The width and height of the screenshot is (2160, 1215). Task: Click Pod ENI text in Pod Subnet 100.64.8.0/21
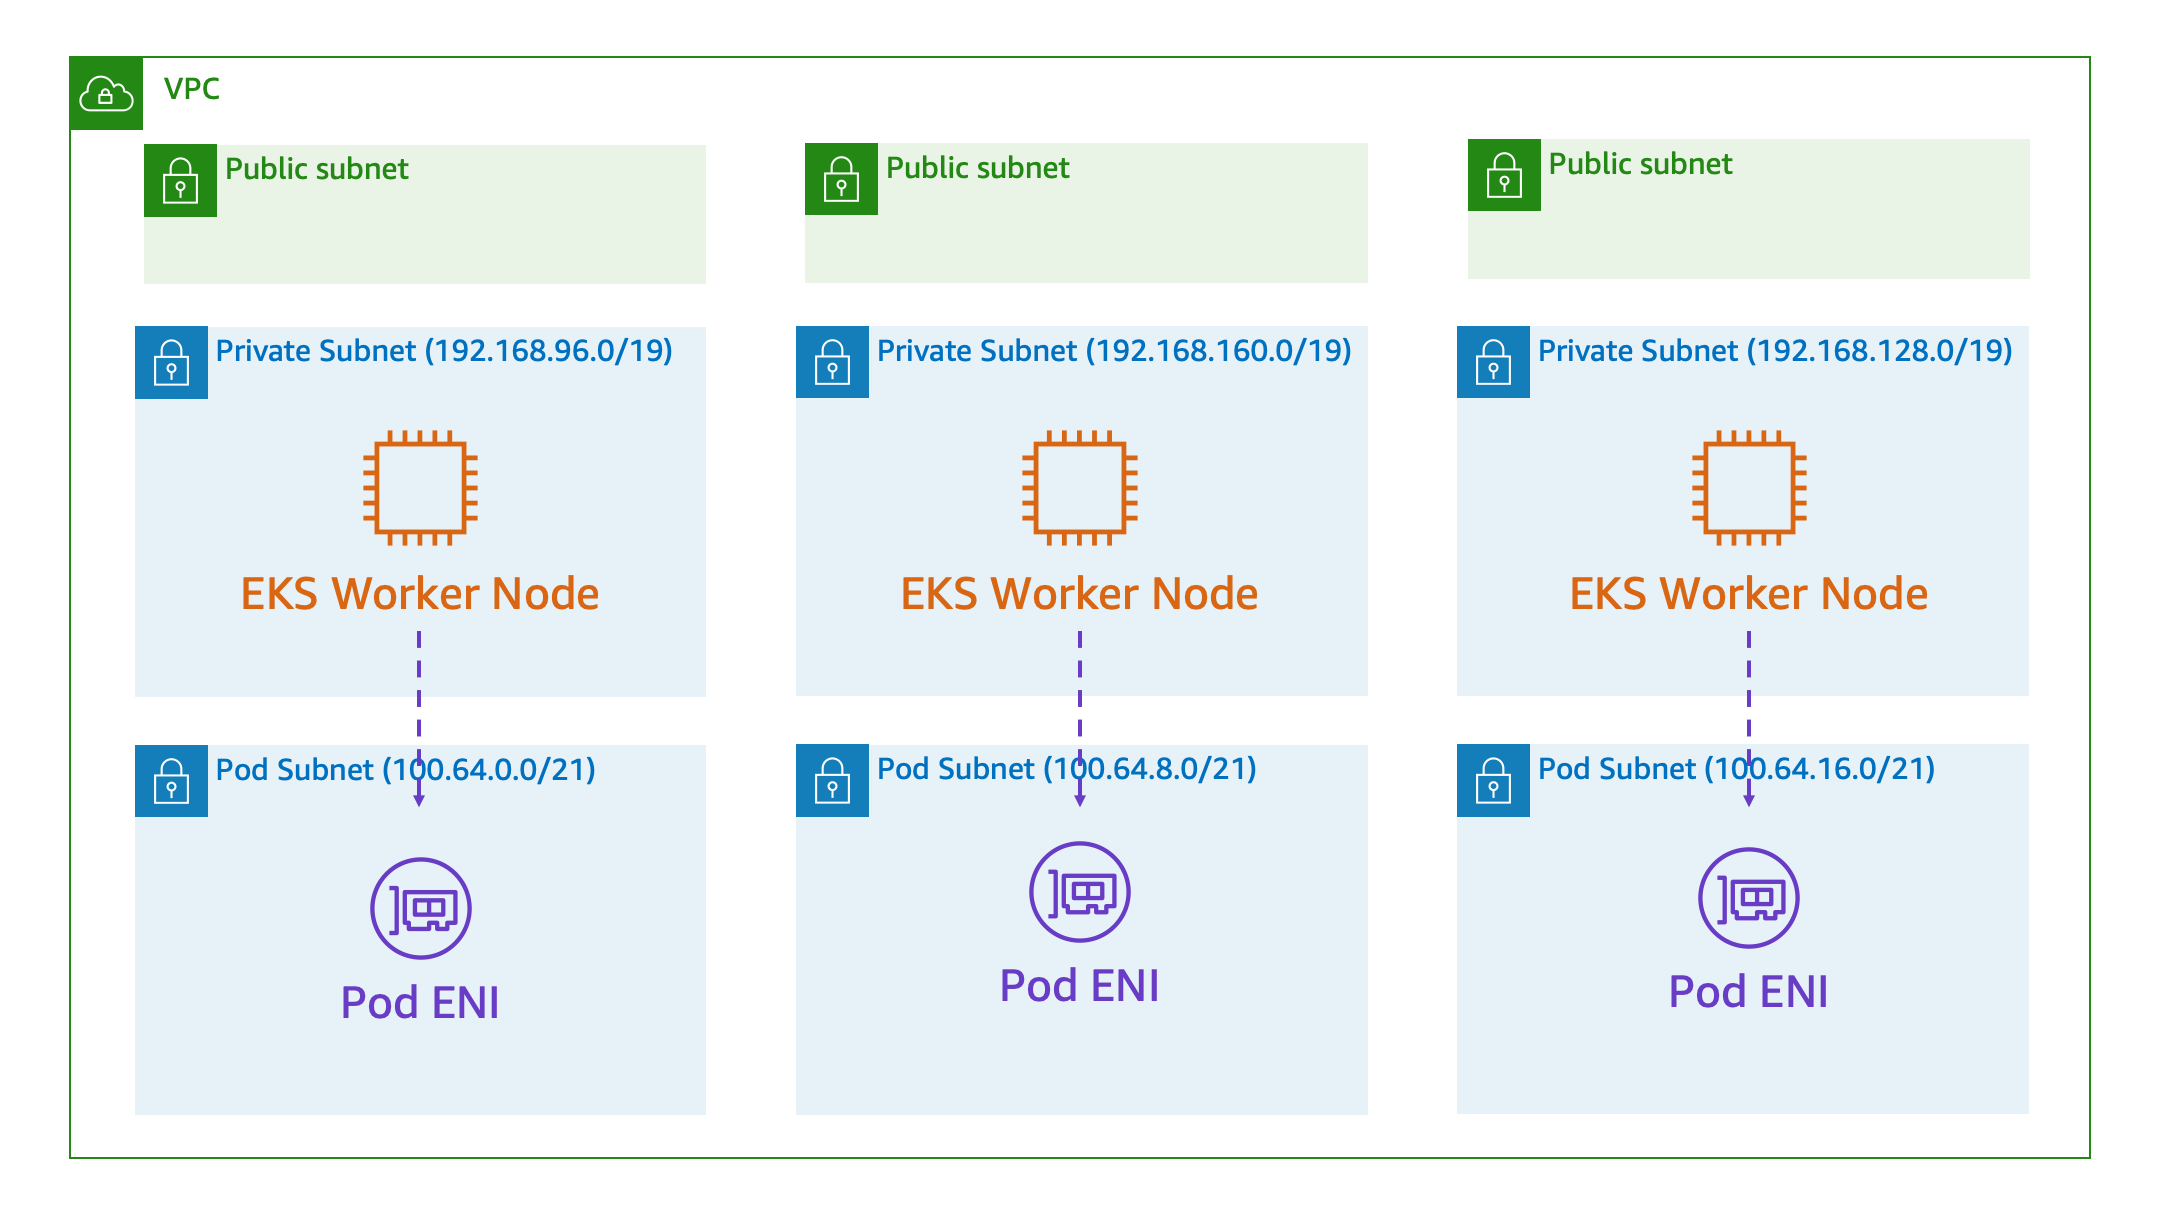point(1080,986)
